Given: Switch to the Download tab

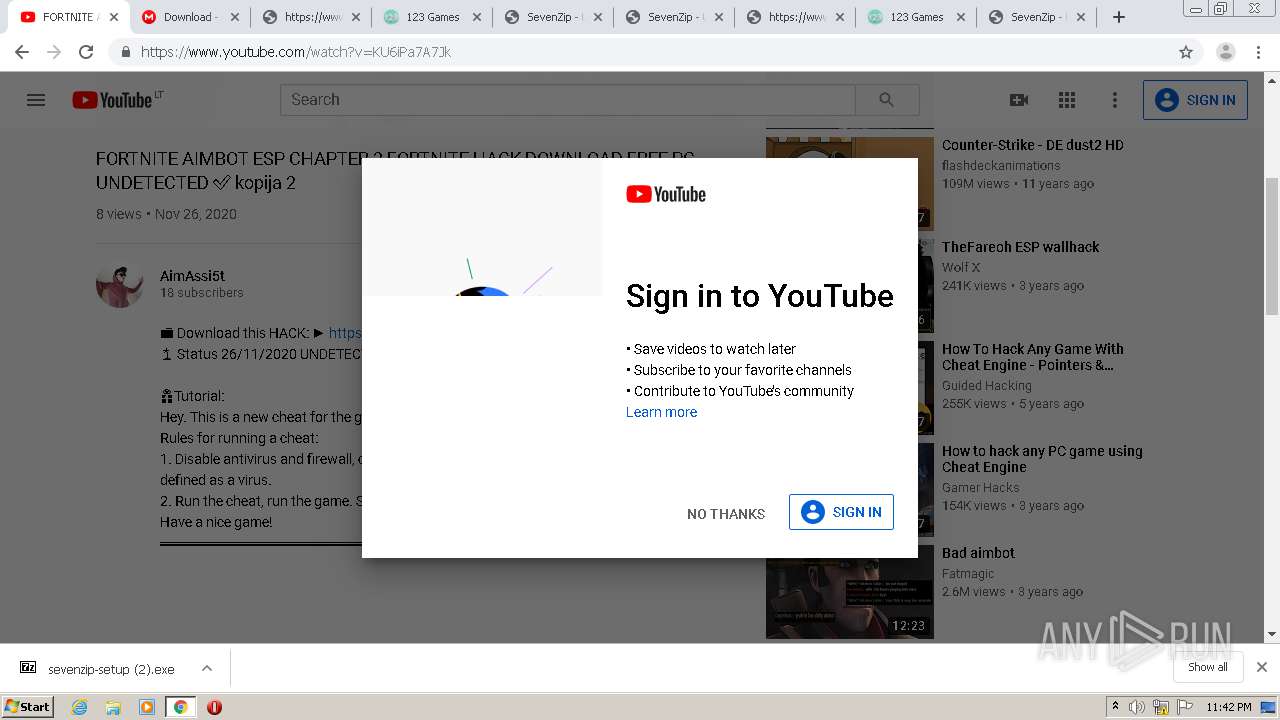Looking at the screenshot, I should click(190, 17).
